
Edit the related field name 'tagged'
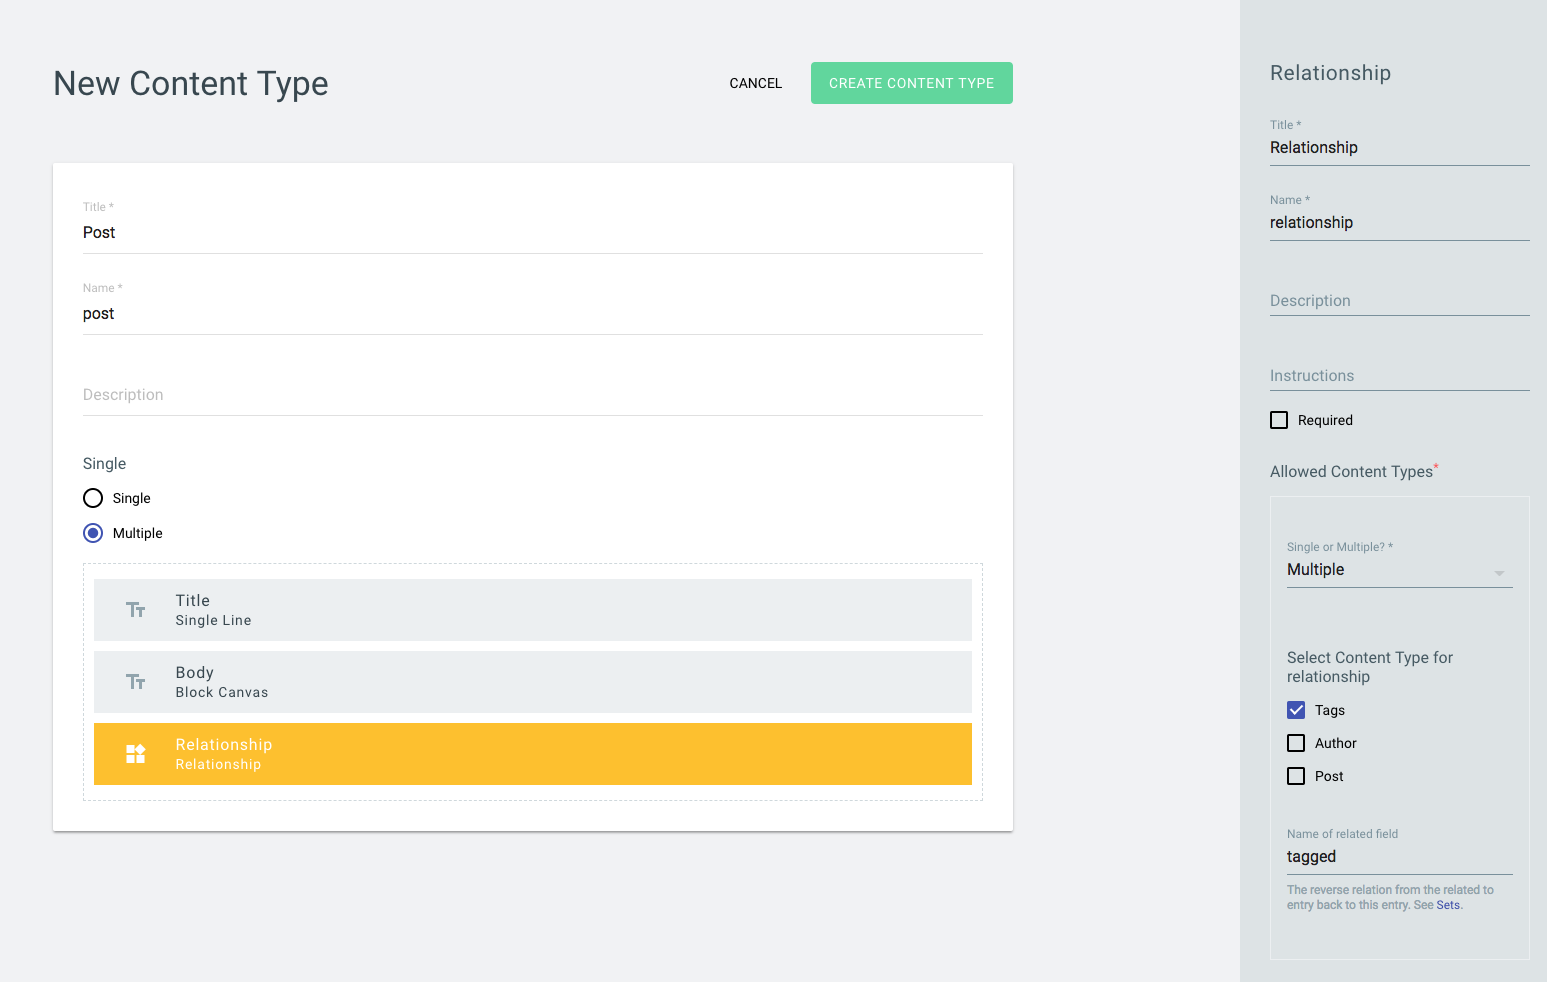1399,857
